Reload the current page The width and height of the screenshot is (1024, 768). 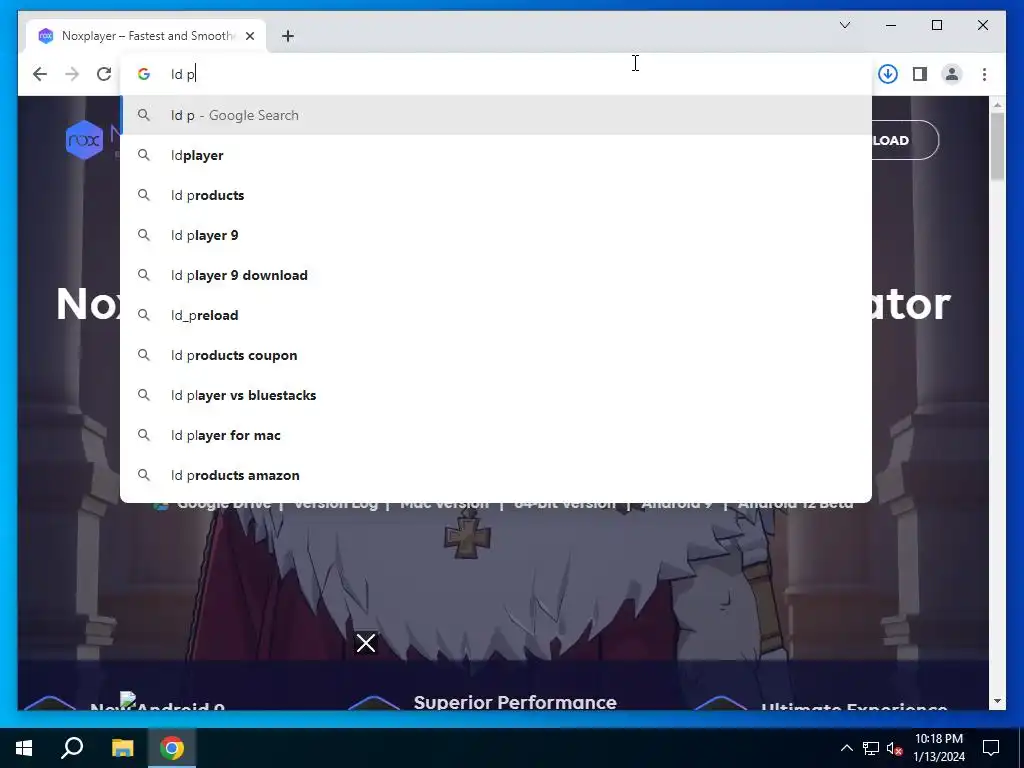[104, 74]
